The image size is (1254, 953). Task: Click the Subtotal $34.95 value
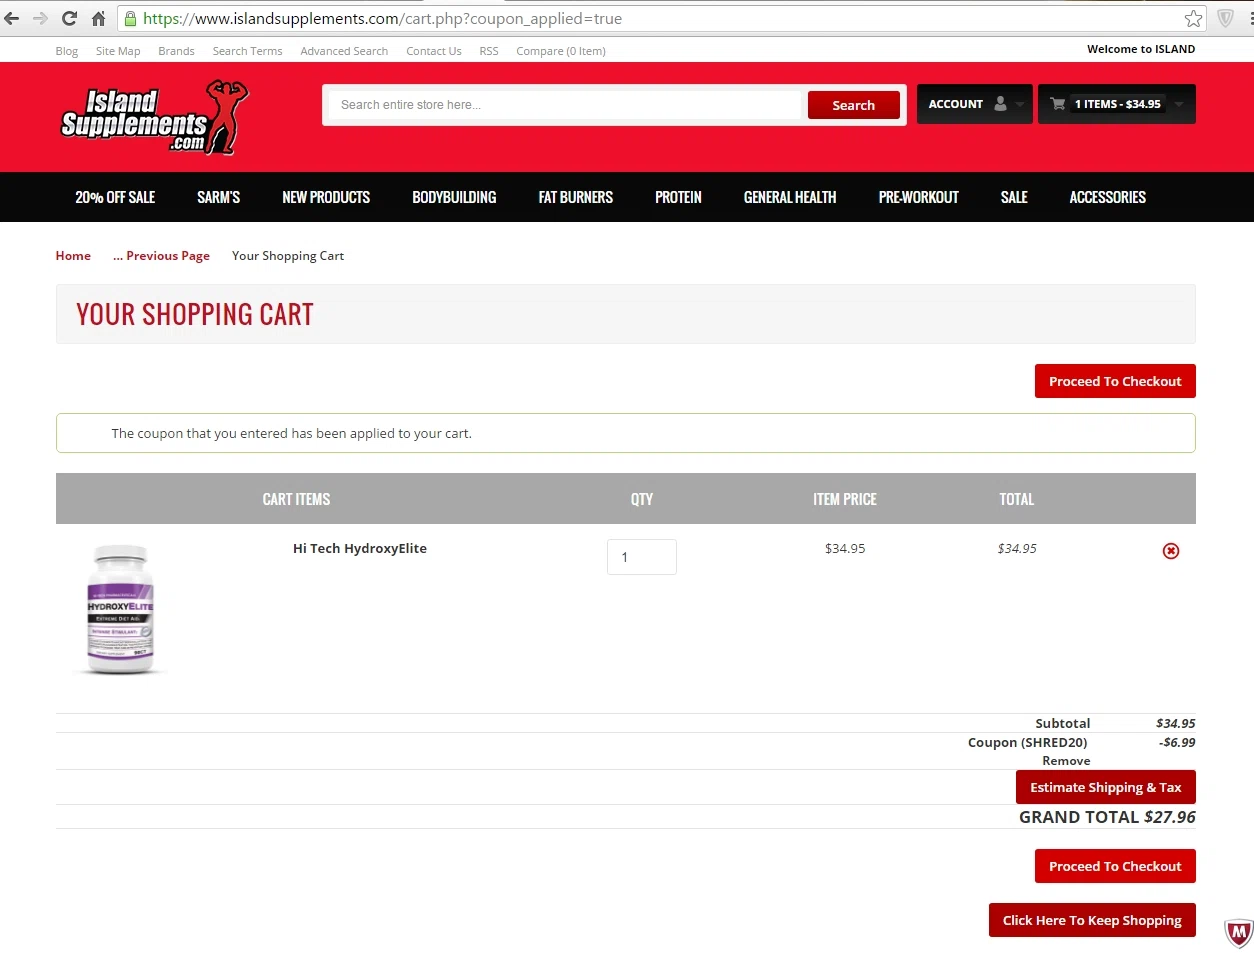pyautogui.click(x=1176, y=723)
